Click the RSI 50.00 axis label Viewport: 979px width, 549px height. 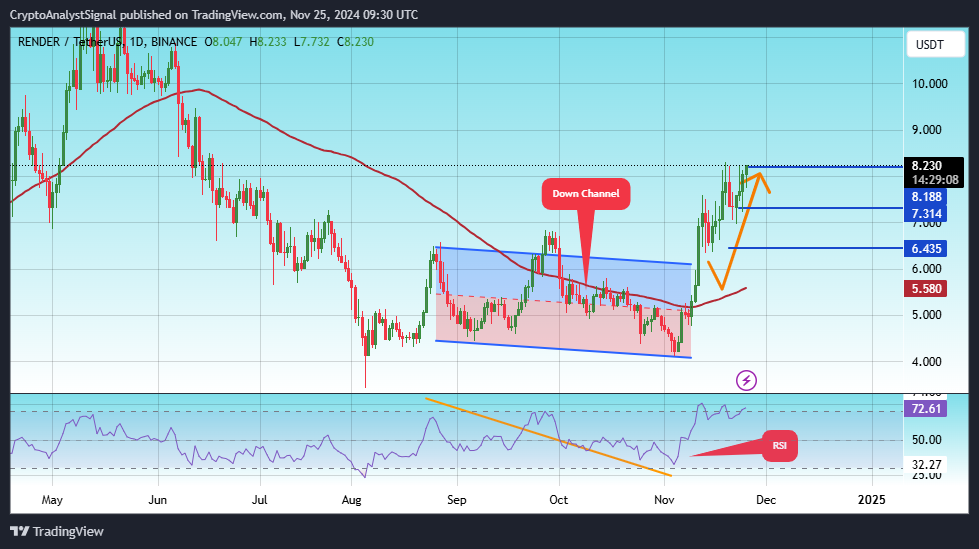pos(927,440)
